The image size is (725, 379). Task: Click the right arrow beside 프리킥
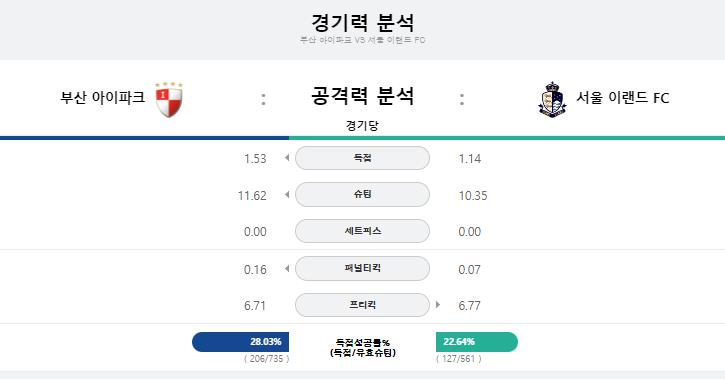coord(438,305)
